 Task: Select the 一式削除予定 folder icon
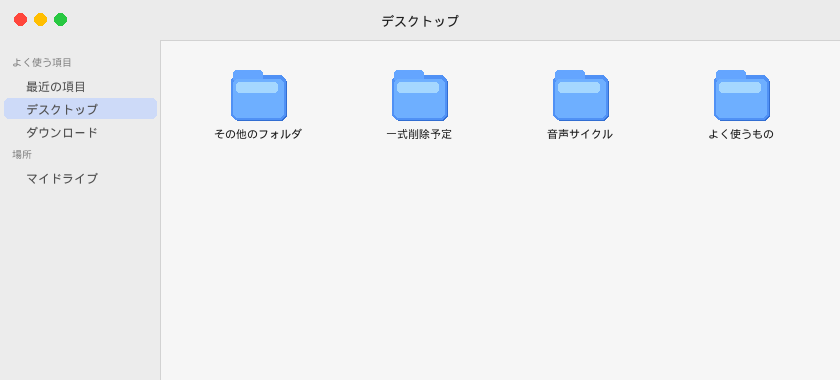click(419, 95)
